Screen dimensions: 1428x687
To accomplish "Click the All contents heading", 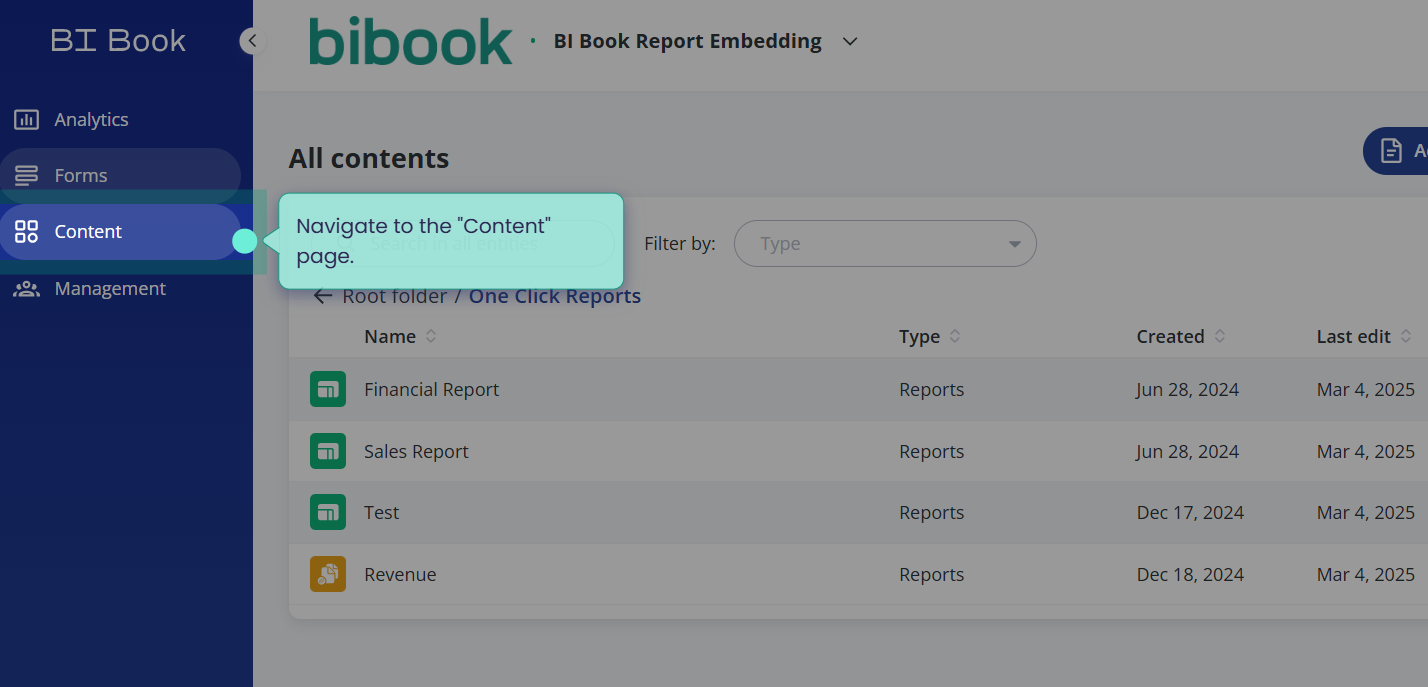I will click(x=369, y=158).
